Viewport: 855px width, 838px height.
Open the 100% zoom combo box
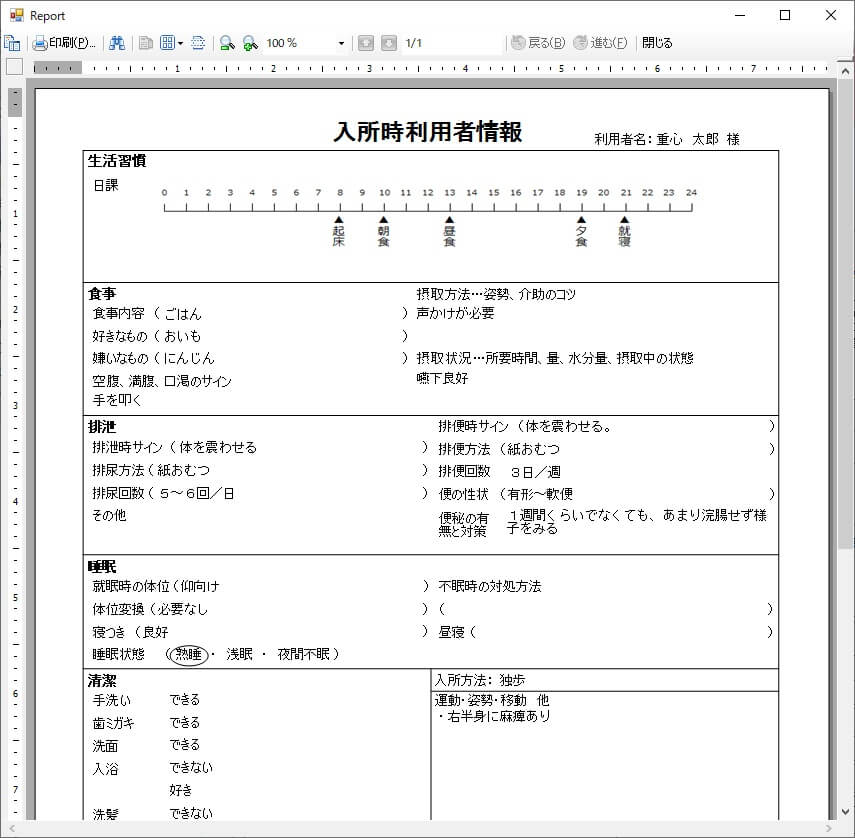(290, 42)
